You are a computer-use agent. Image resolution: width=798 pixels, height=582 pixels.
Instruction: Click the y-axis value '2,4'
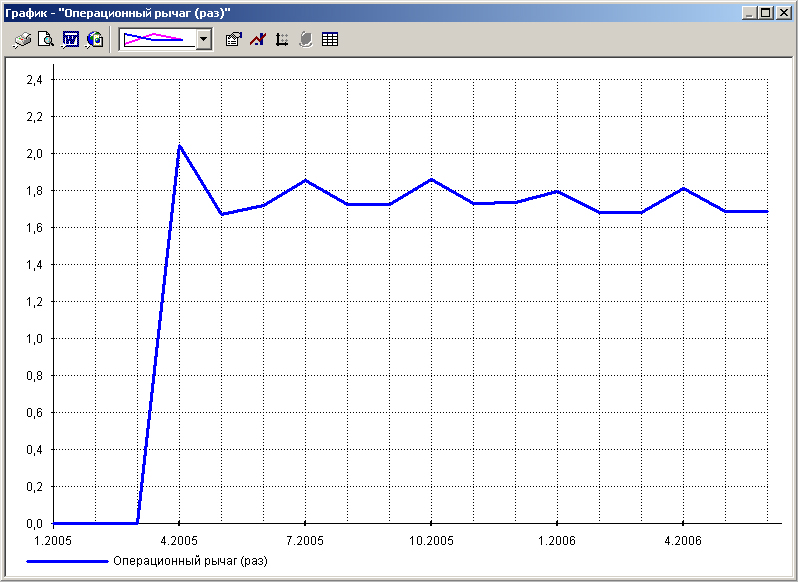pyautogui.click(x=34, y=79)
